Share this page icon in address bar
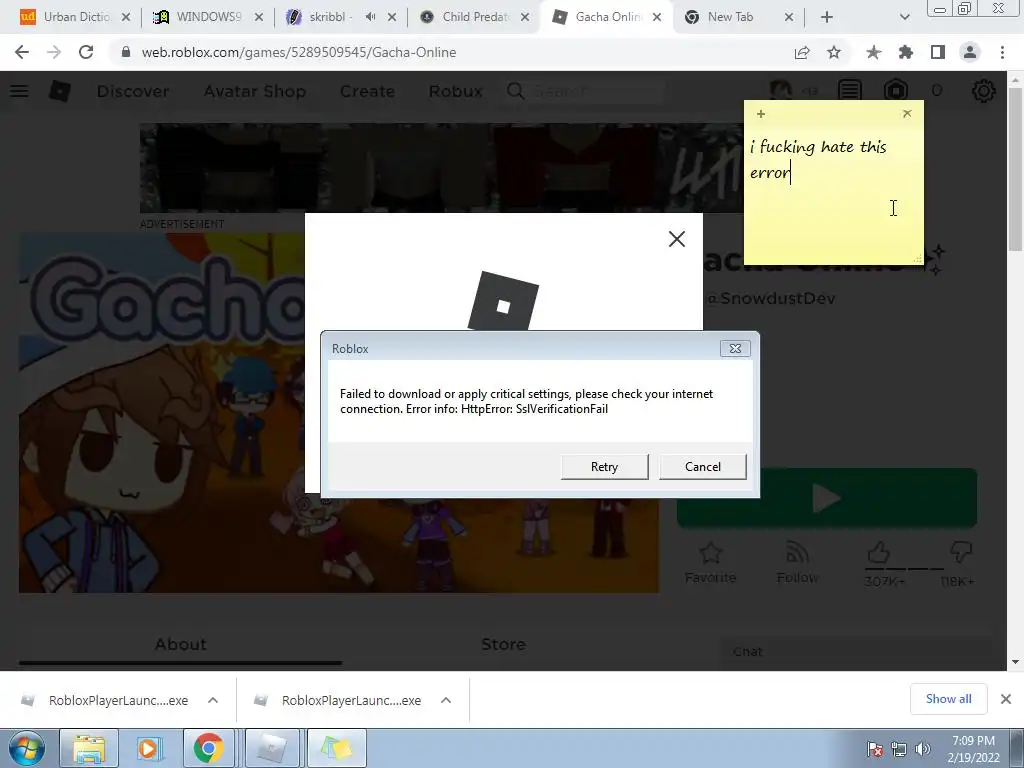The image size is (1024, 768). [802, 52]
